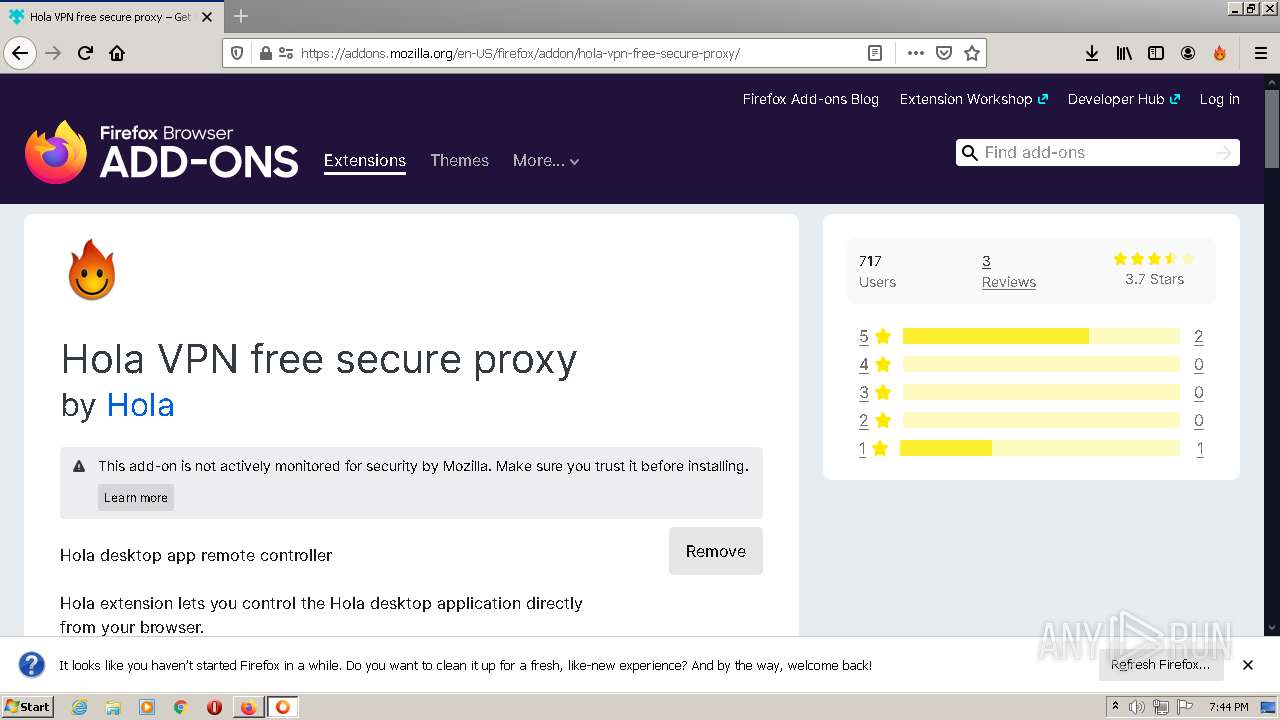Open Extension Workshop link
The height and width of the screenshot is (720, 1280).
(974, 99)
